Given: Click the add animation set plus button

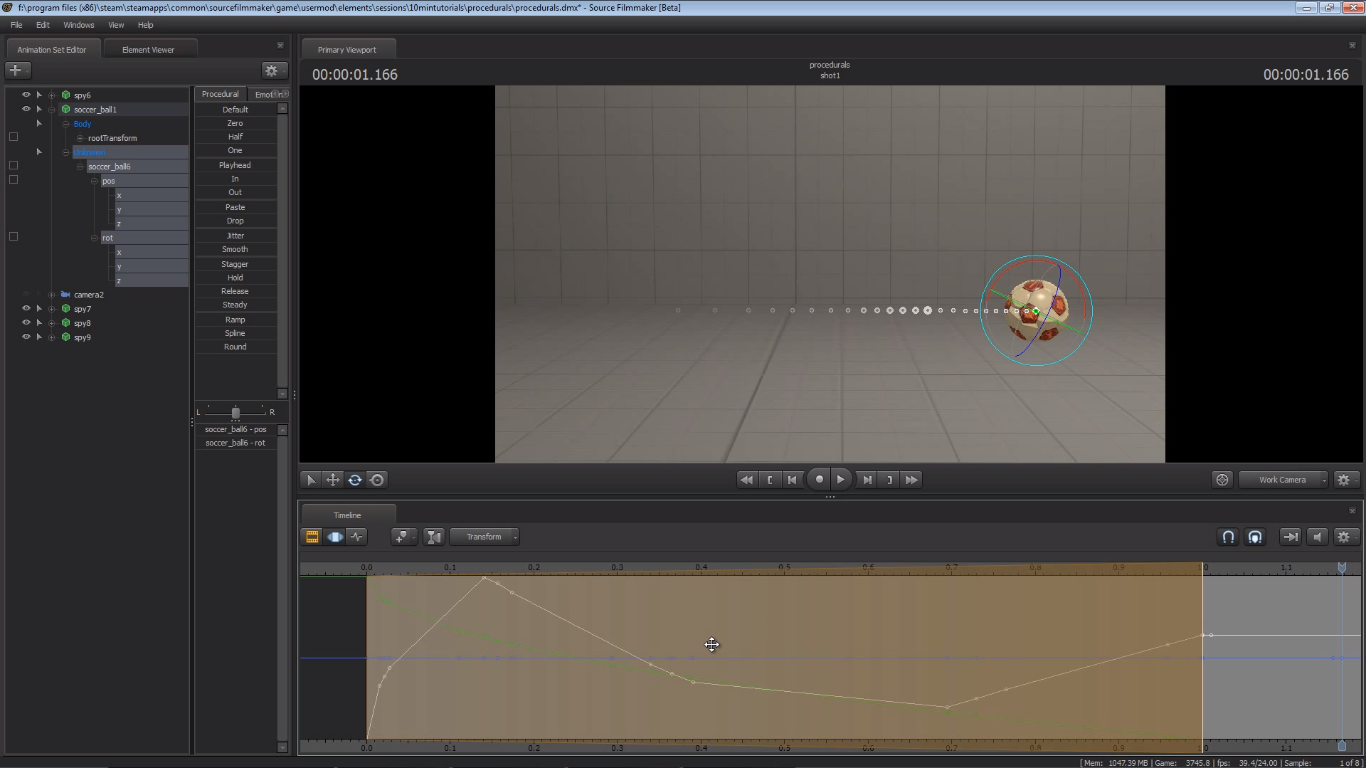Looking at the screenshot, I should click(18, 70).
